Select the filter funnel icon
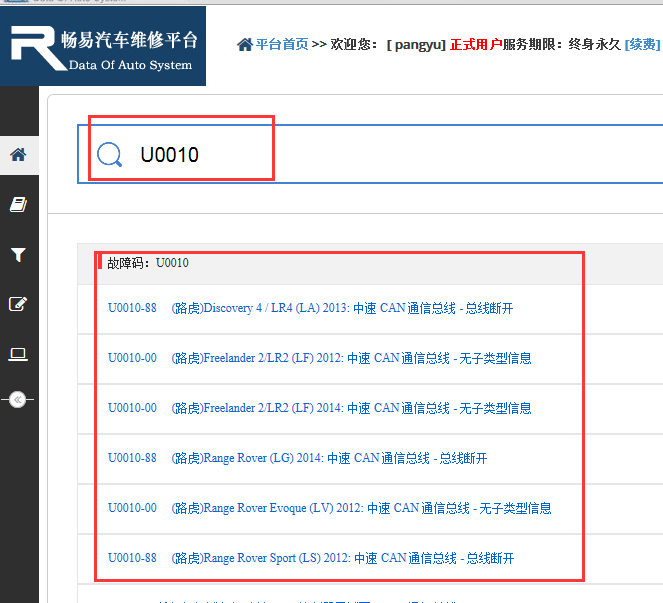Viewport: 663px width, 603px height. (x=18, y=255)
